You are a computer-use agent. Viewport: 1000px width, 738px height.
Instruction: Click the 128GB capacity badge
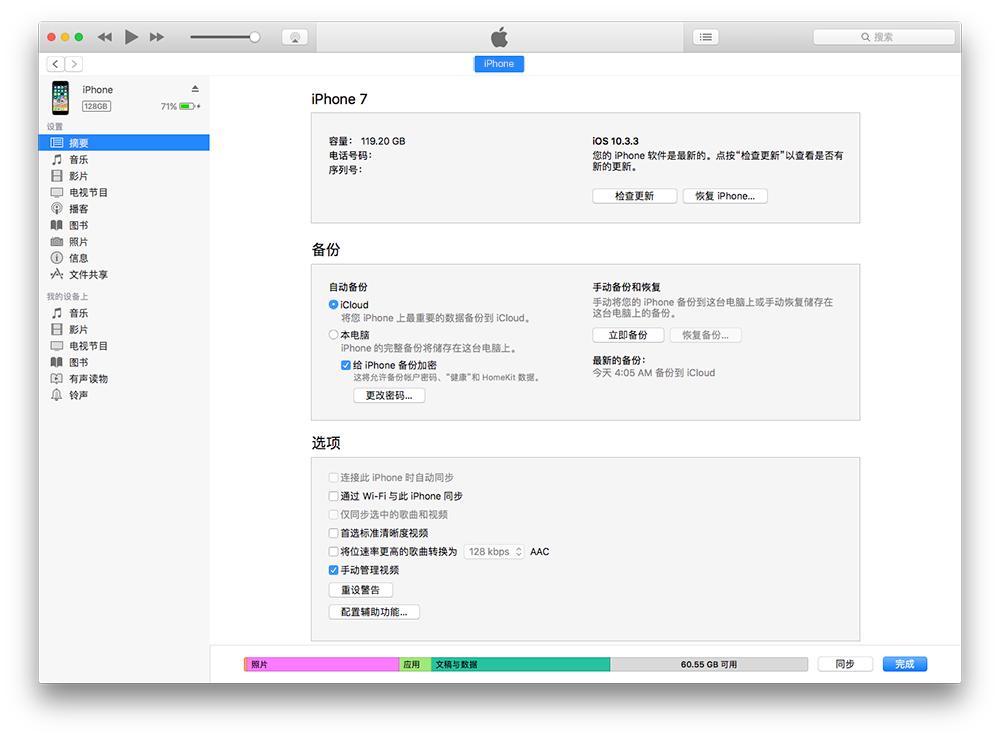pos(96,107)
